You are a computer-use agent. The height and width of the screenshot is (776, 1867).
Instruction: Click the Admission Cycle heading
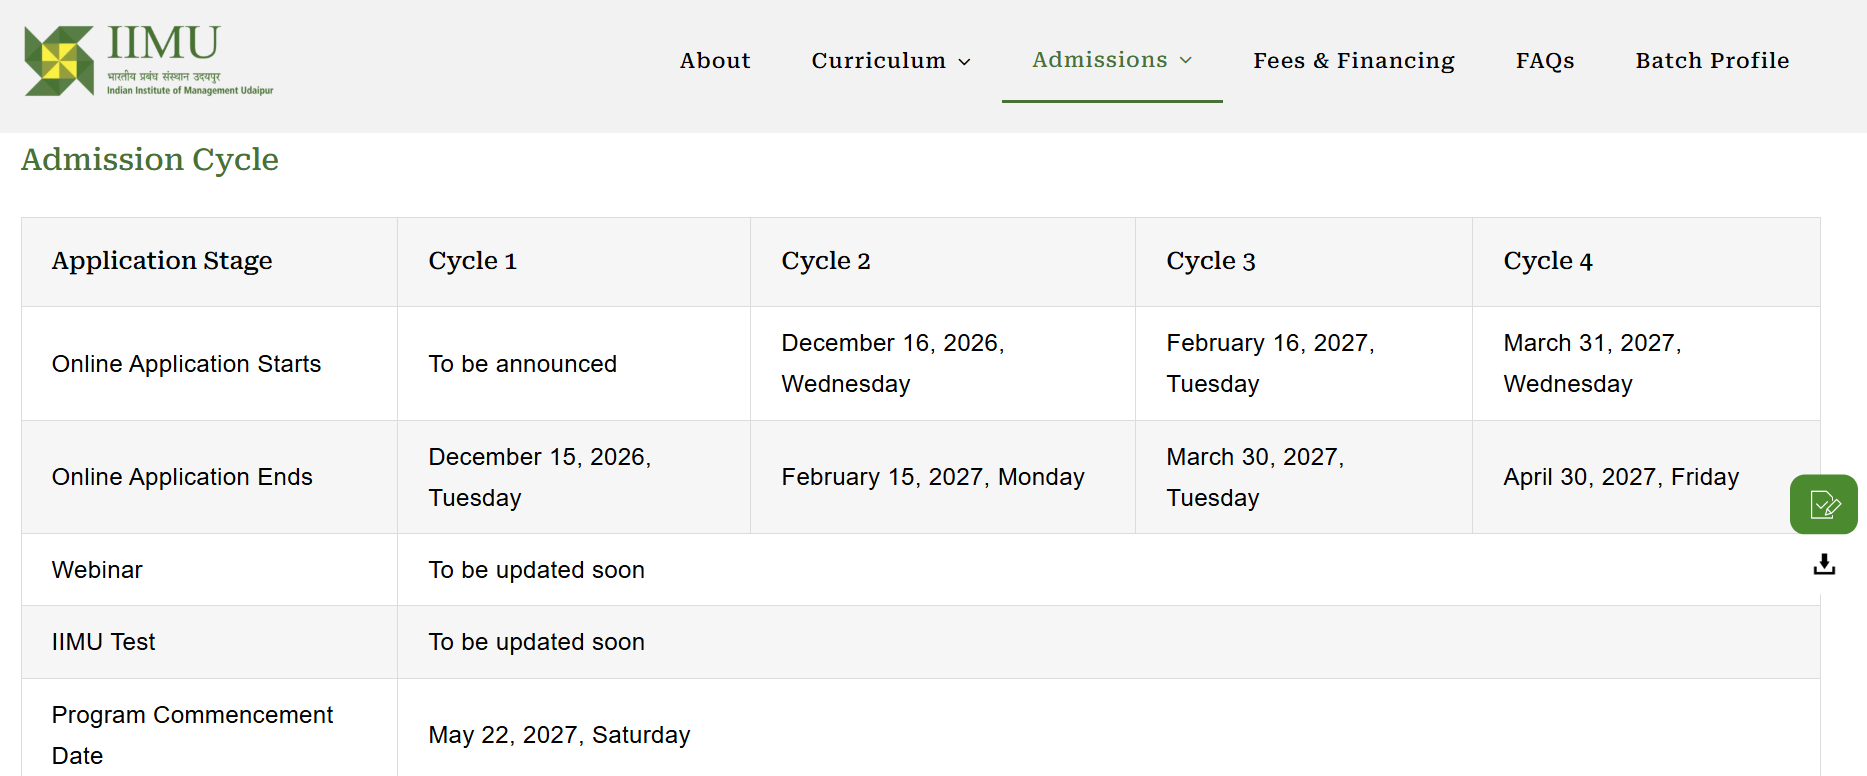click(x=150, y=160)
